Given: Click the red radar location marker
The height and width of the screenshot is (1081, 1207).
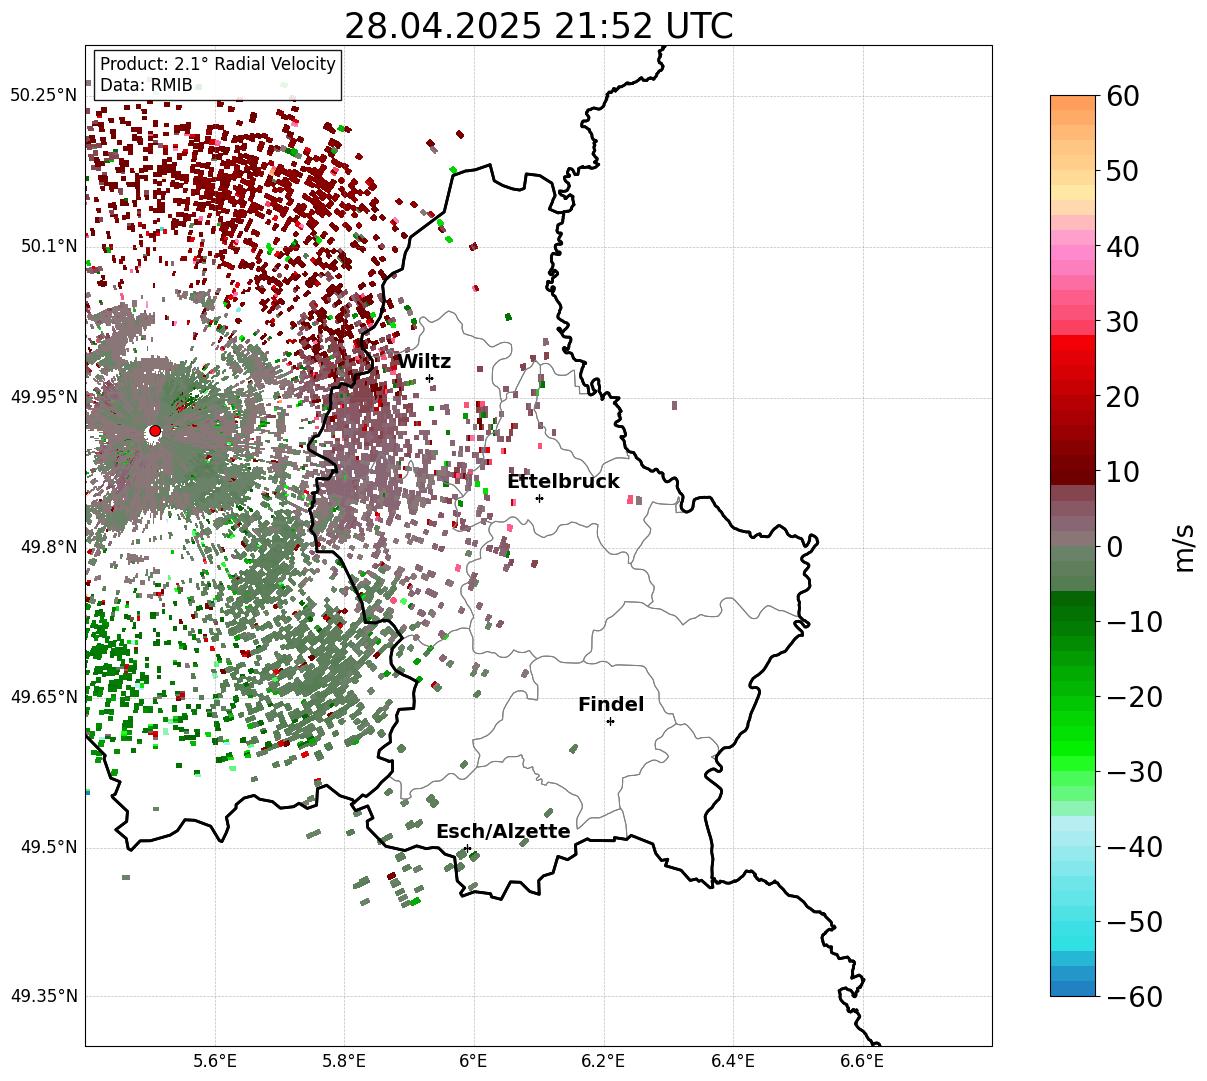Looking at the screenshot, I should (x=154, y=431).
